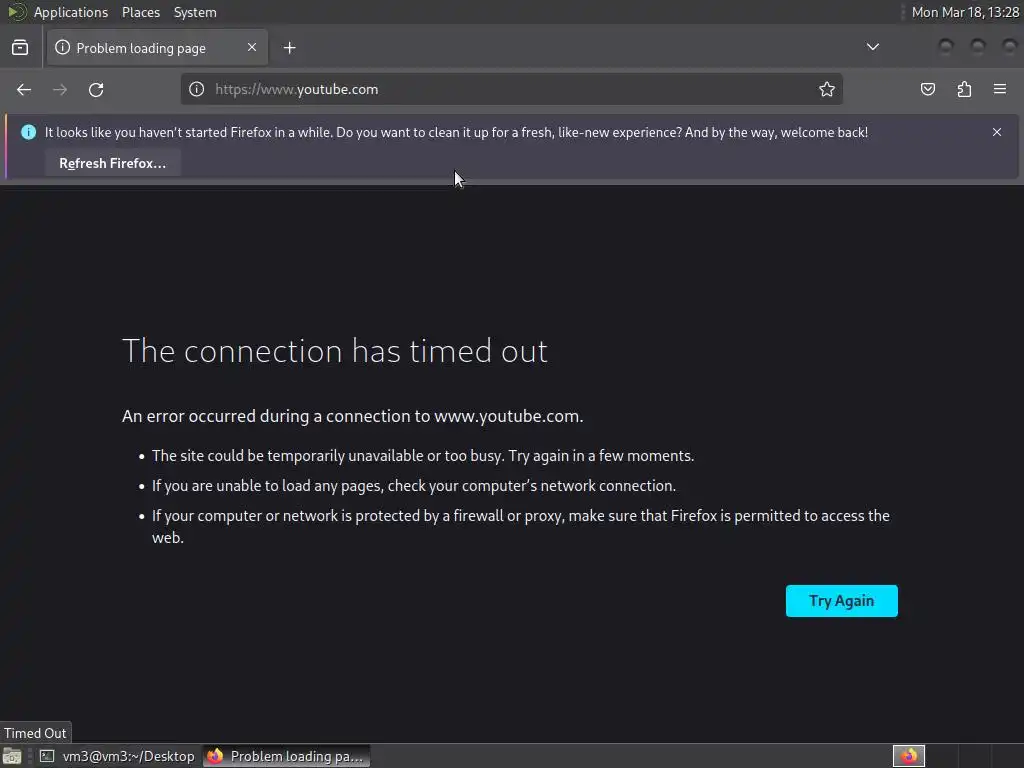Open a new tab with plus button
Screen dimensions: 1024x768
pos(289,48)
